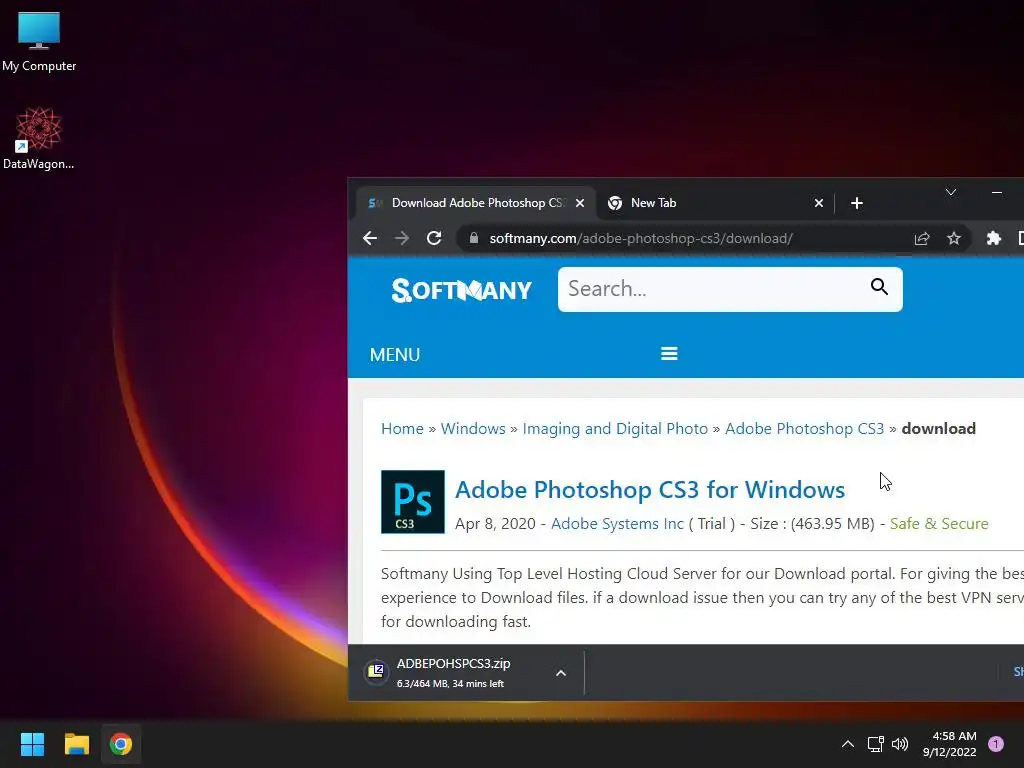Open Adobe Photoshop CS3 breadcrumb link
The image size is (1024, 768).
[805, 428]
